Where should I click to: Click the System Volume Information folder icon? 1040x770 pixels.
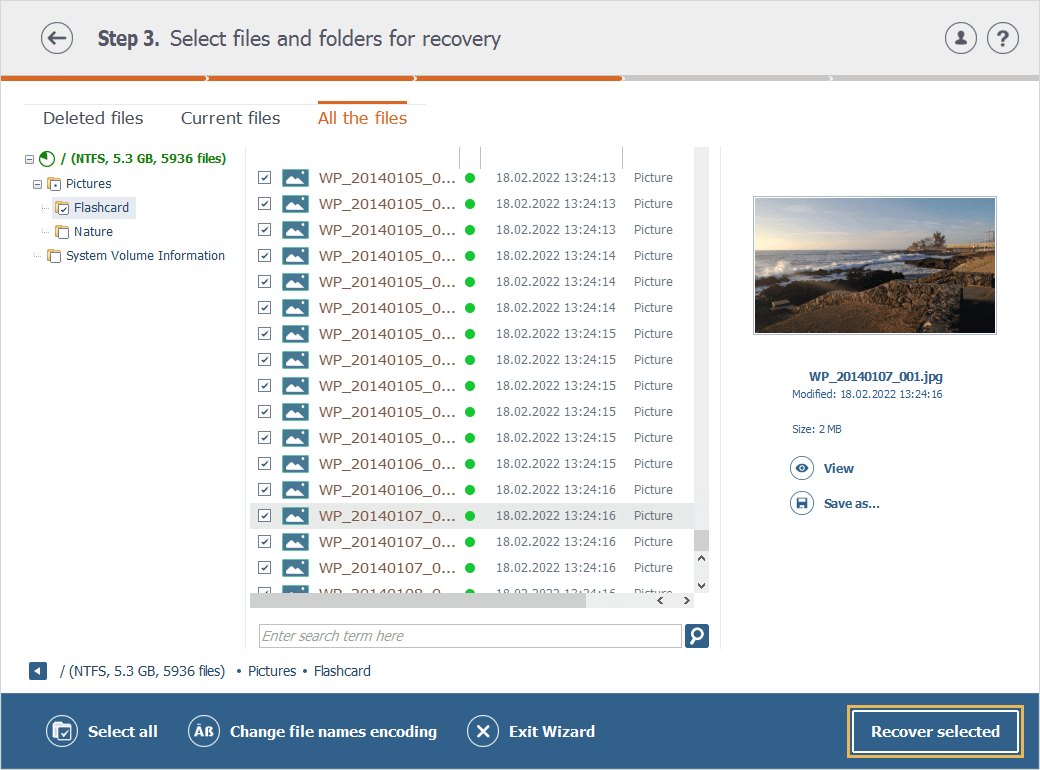pos(54,256)
